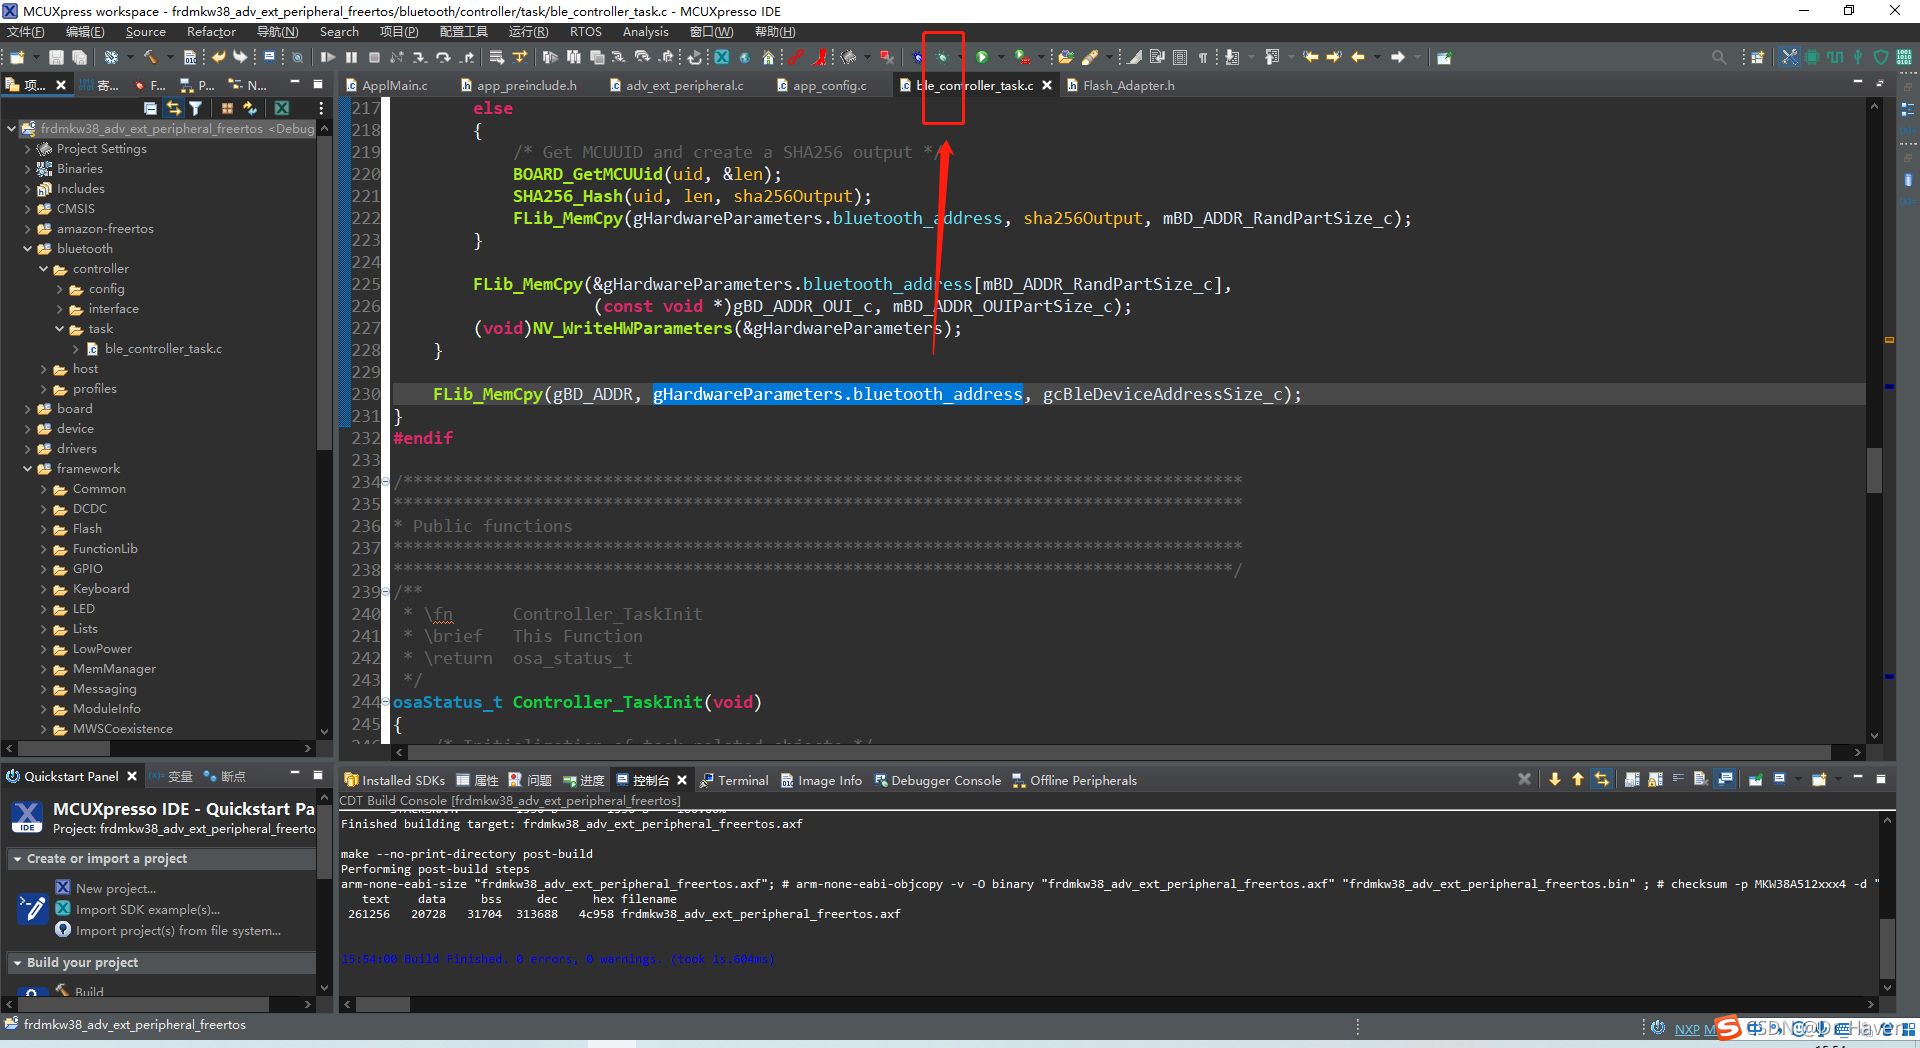Click the Open Perspective icon

click(1757, 57)
